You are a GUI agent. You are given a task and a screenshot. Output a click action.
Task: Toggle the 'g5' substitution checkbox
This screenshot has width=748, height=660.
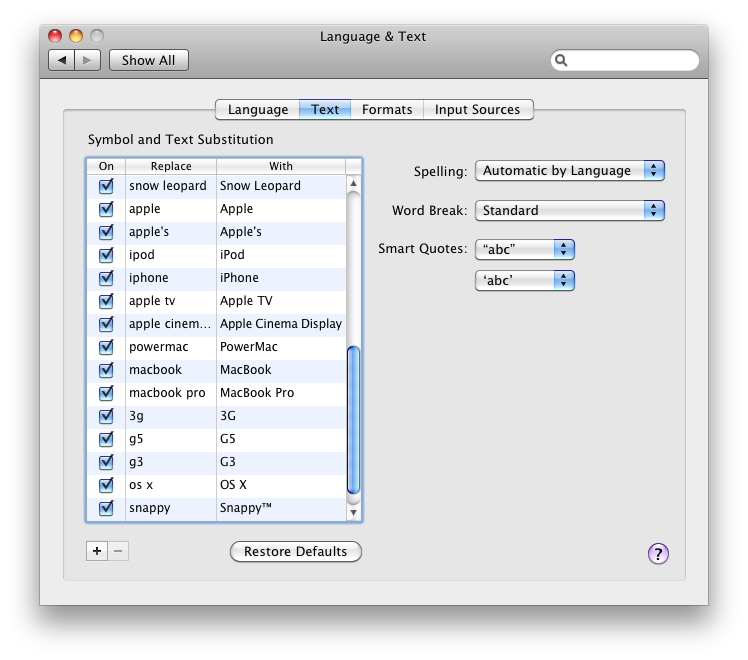click(106, 439)
